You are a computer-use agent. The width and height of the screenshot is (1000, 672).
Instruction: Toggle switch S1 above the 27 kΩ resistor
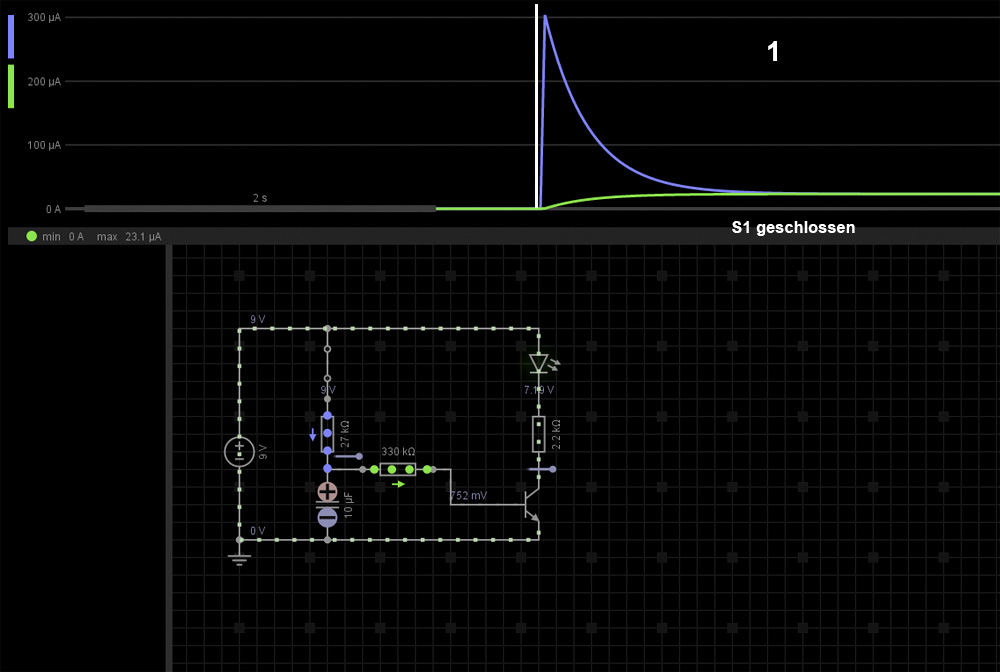click(327, 363)
